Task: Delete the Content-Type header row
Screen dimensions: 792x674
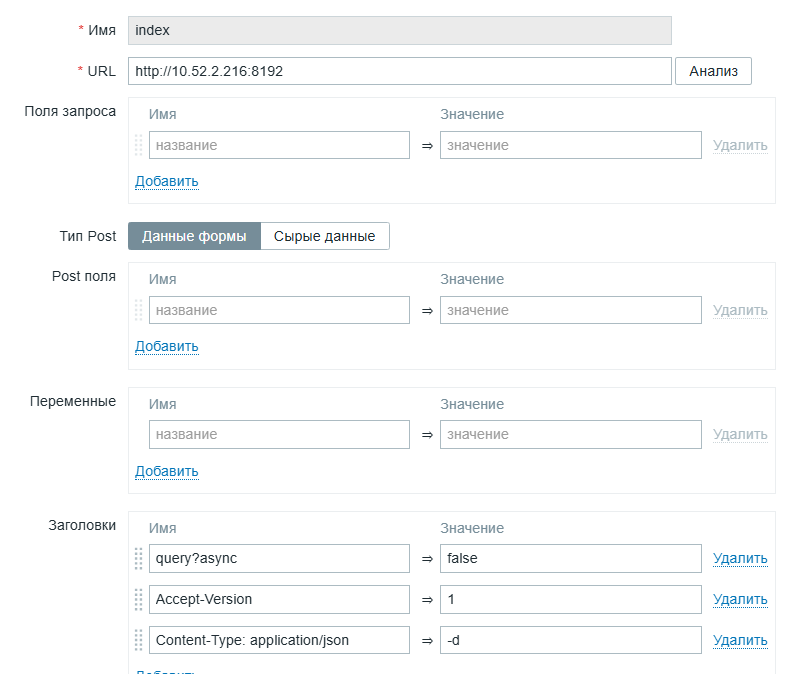Action: (740, 640)
